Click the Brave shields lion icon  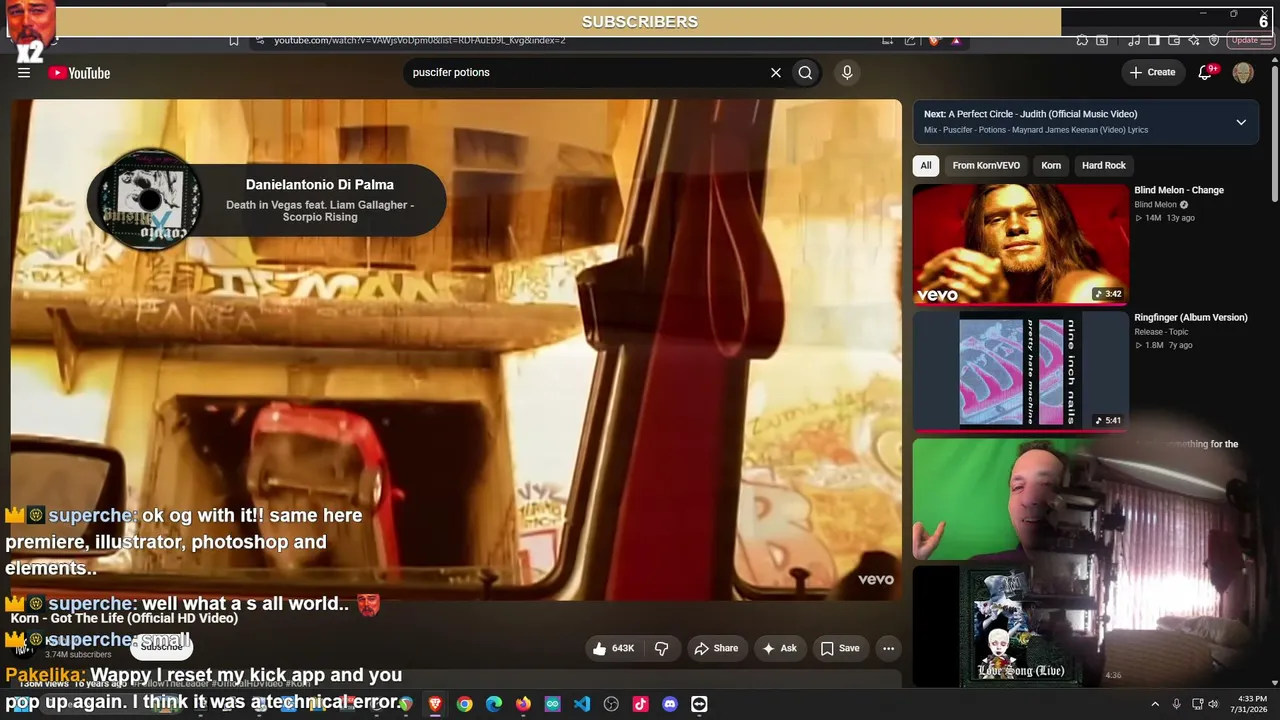click(x=935, y=40)
